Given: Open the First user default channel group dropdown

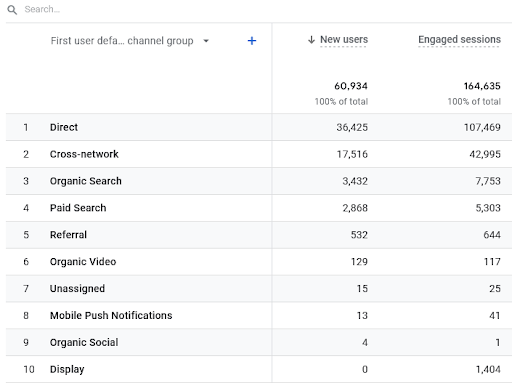Looking at the screenshot, I should point(130,41).
